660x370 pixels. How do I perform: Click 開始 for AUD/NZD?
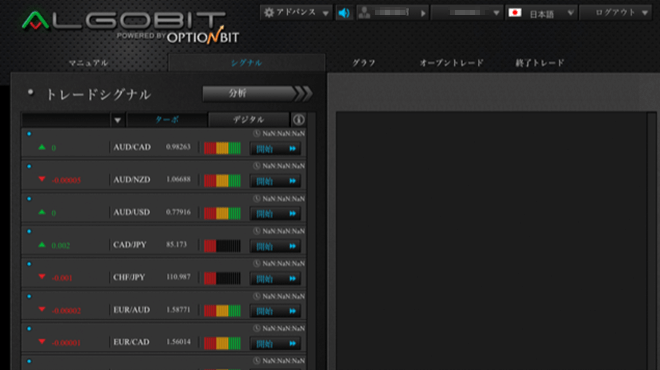click(275, 181)
